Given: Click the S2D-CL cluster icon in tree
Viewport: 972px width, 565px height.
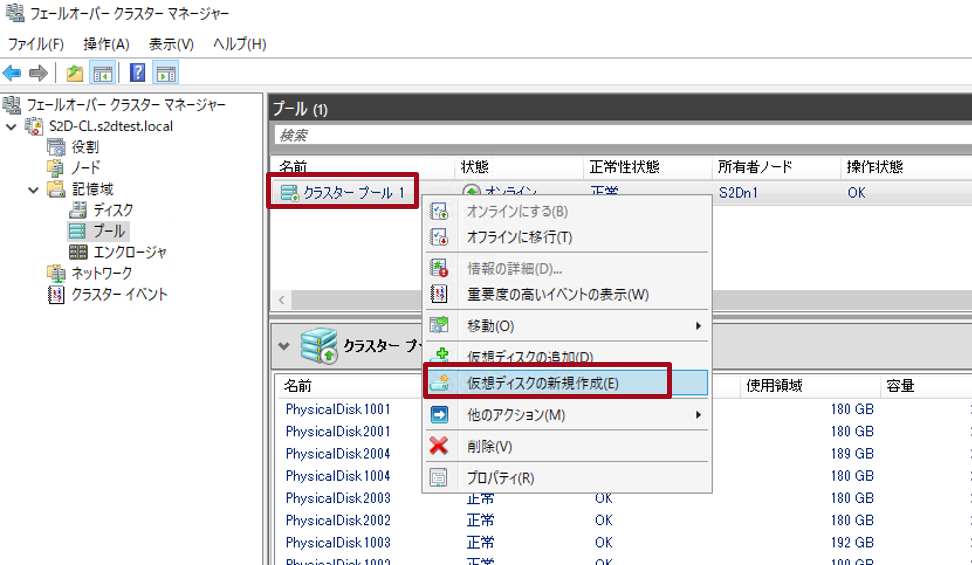Looking at the screenshot, I should [33, 126].
